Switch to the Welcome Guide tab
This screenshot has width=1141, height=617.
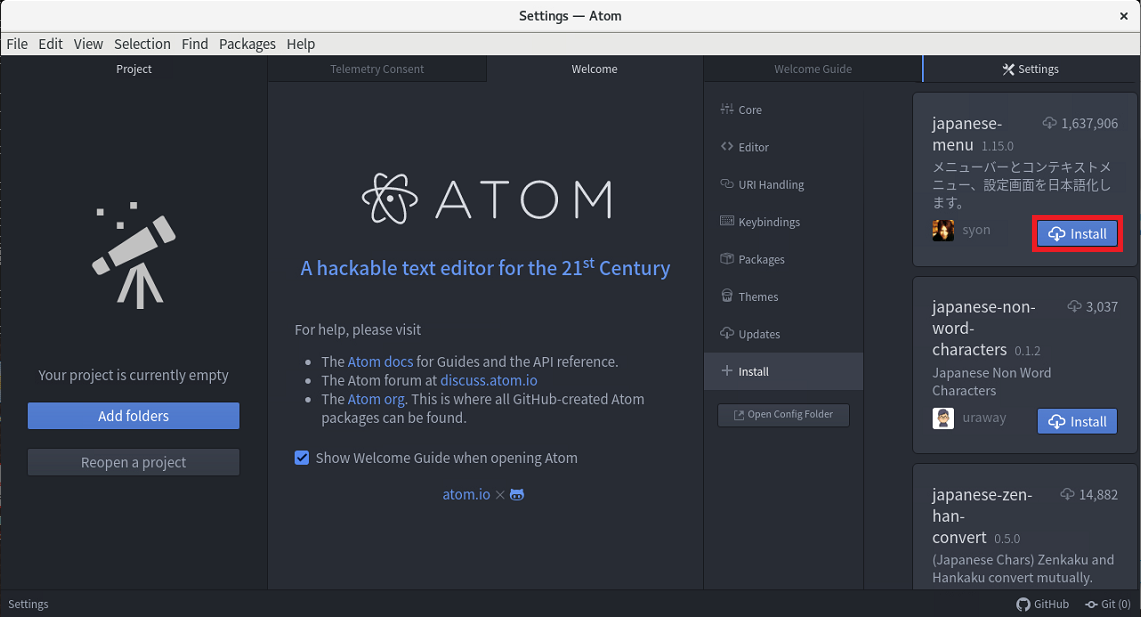point(812,69)
